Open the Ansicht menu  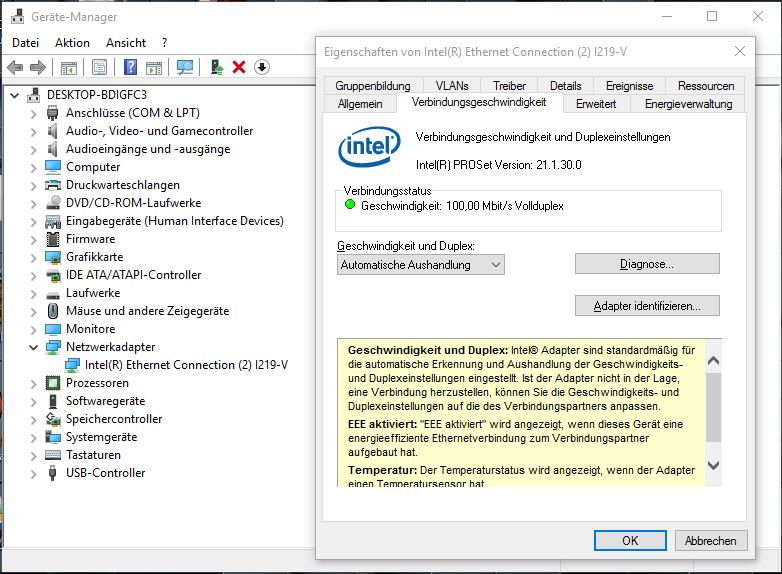tap(126, 43)
